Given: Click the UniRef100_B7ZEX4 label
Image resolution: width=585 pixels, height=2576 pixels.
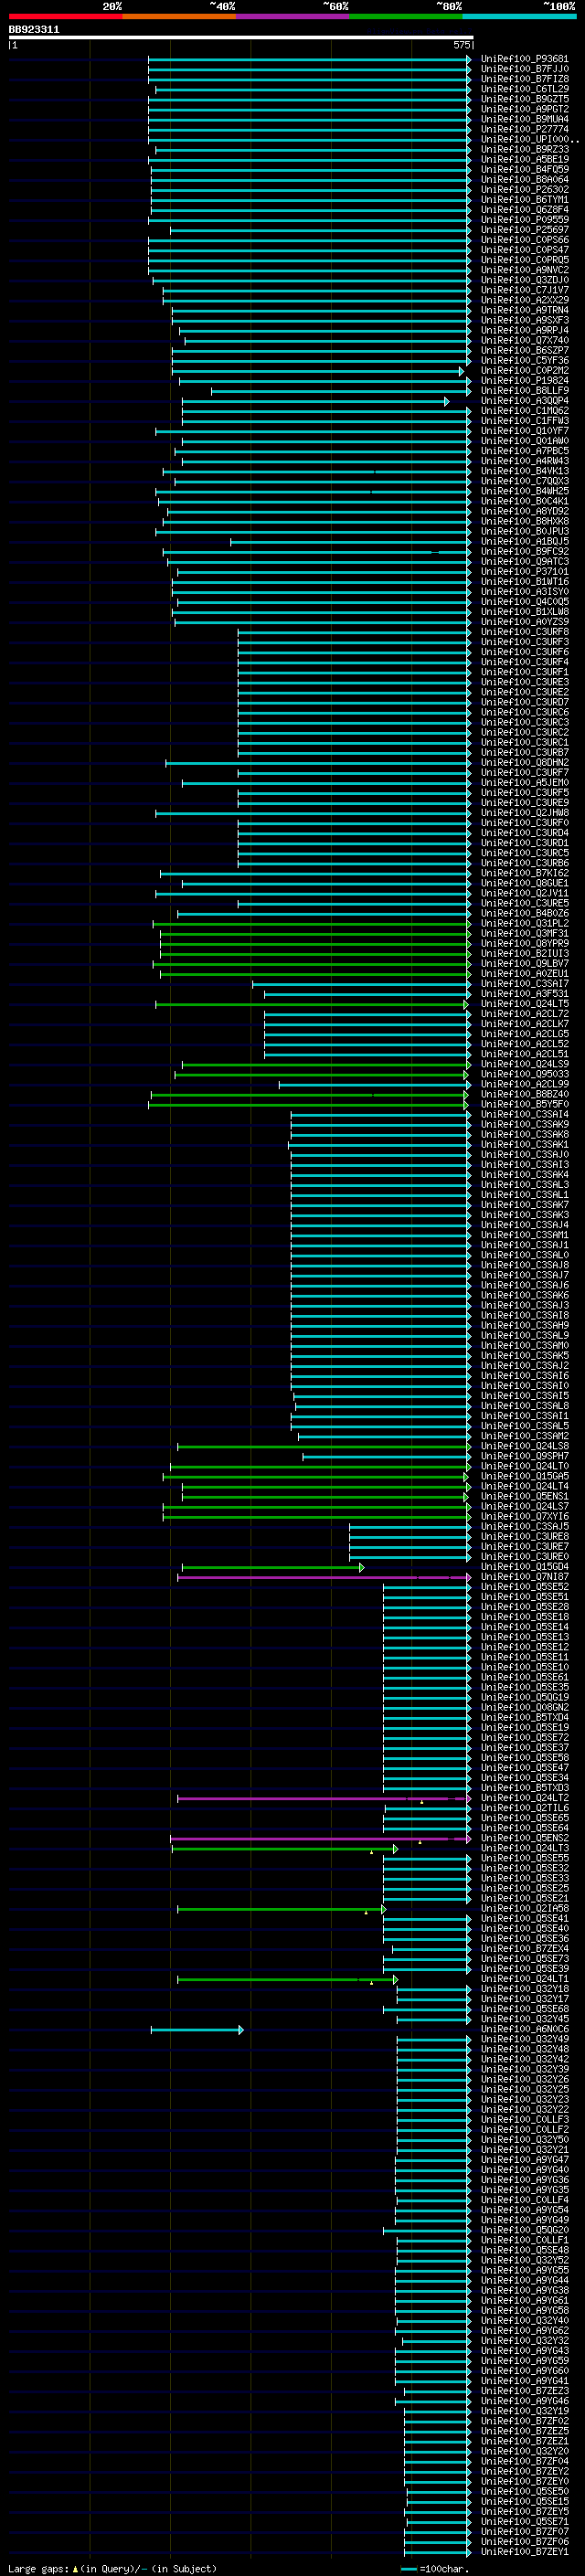Looking at the screenshot, I should [x=525, y=1950].
